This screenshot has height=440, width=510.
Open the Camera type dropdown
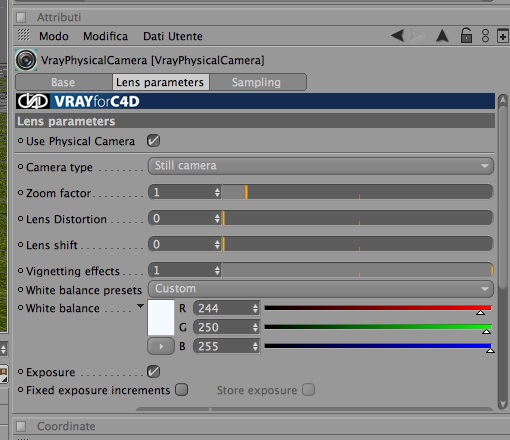320,166
